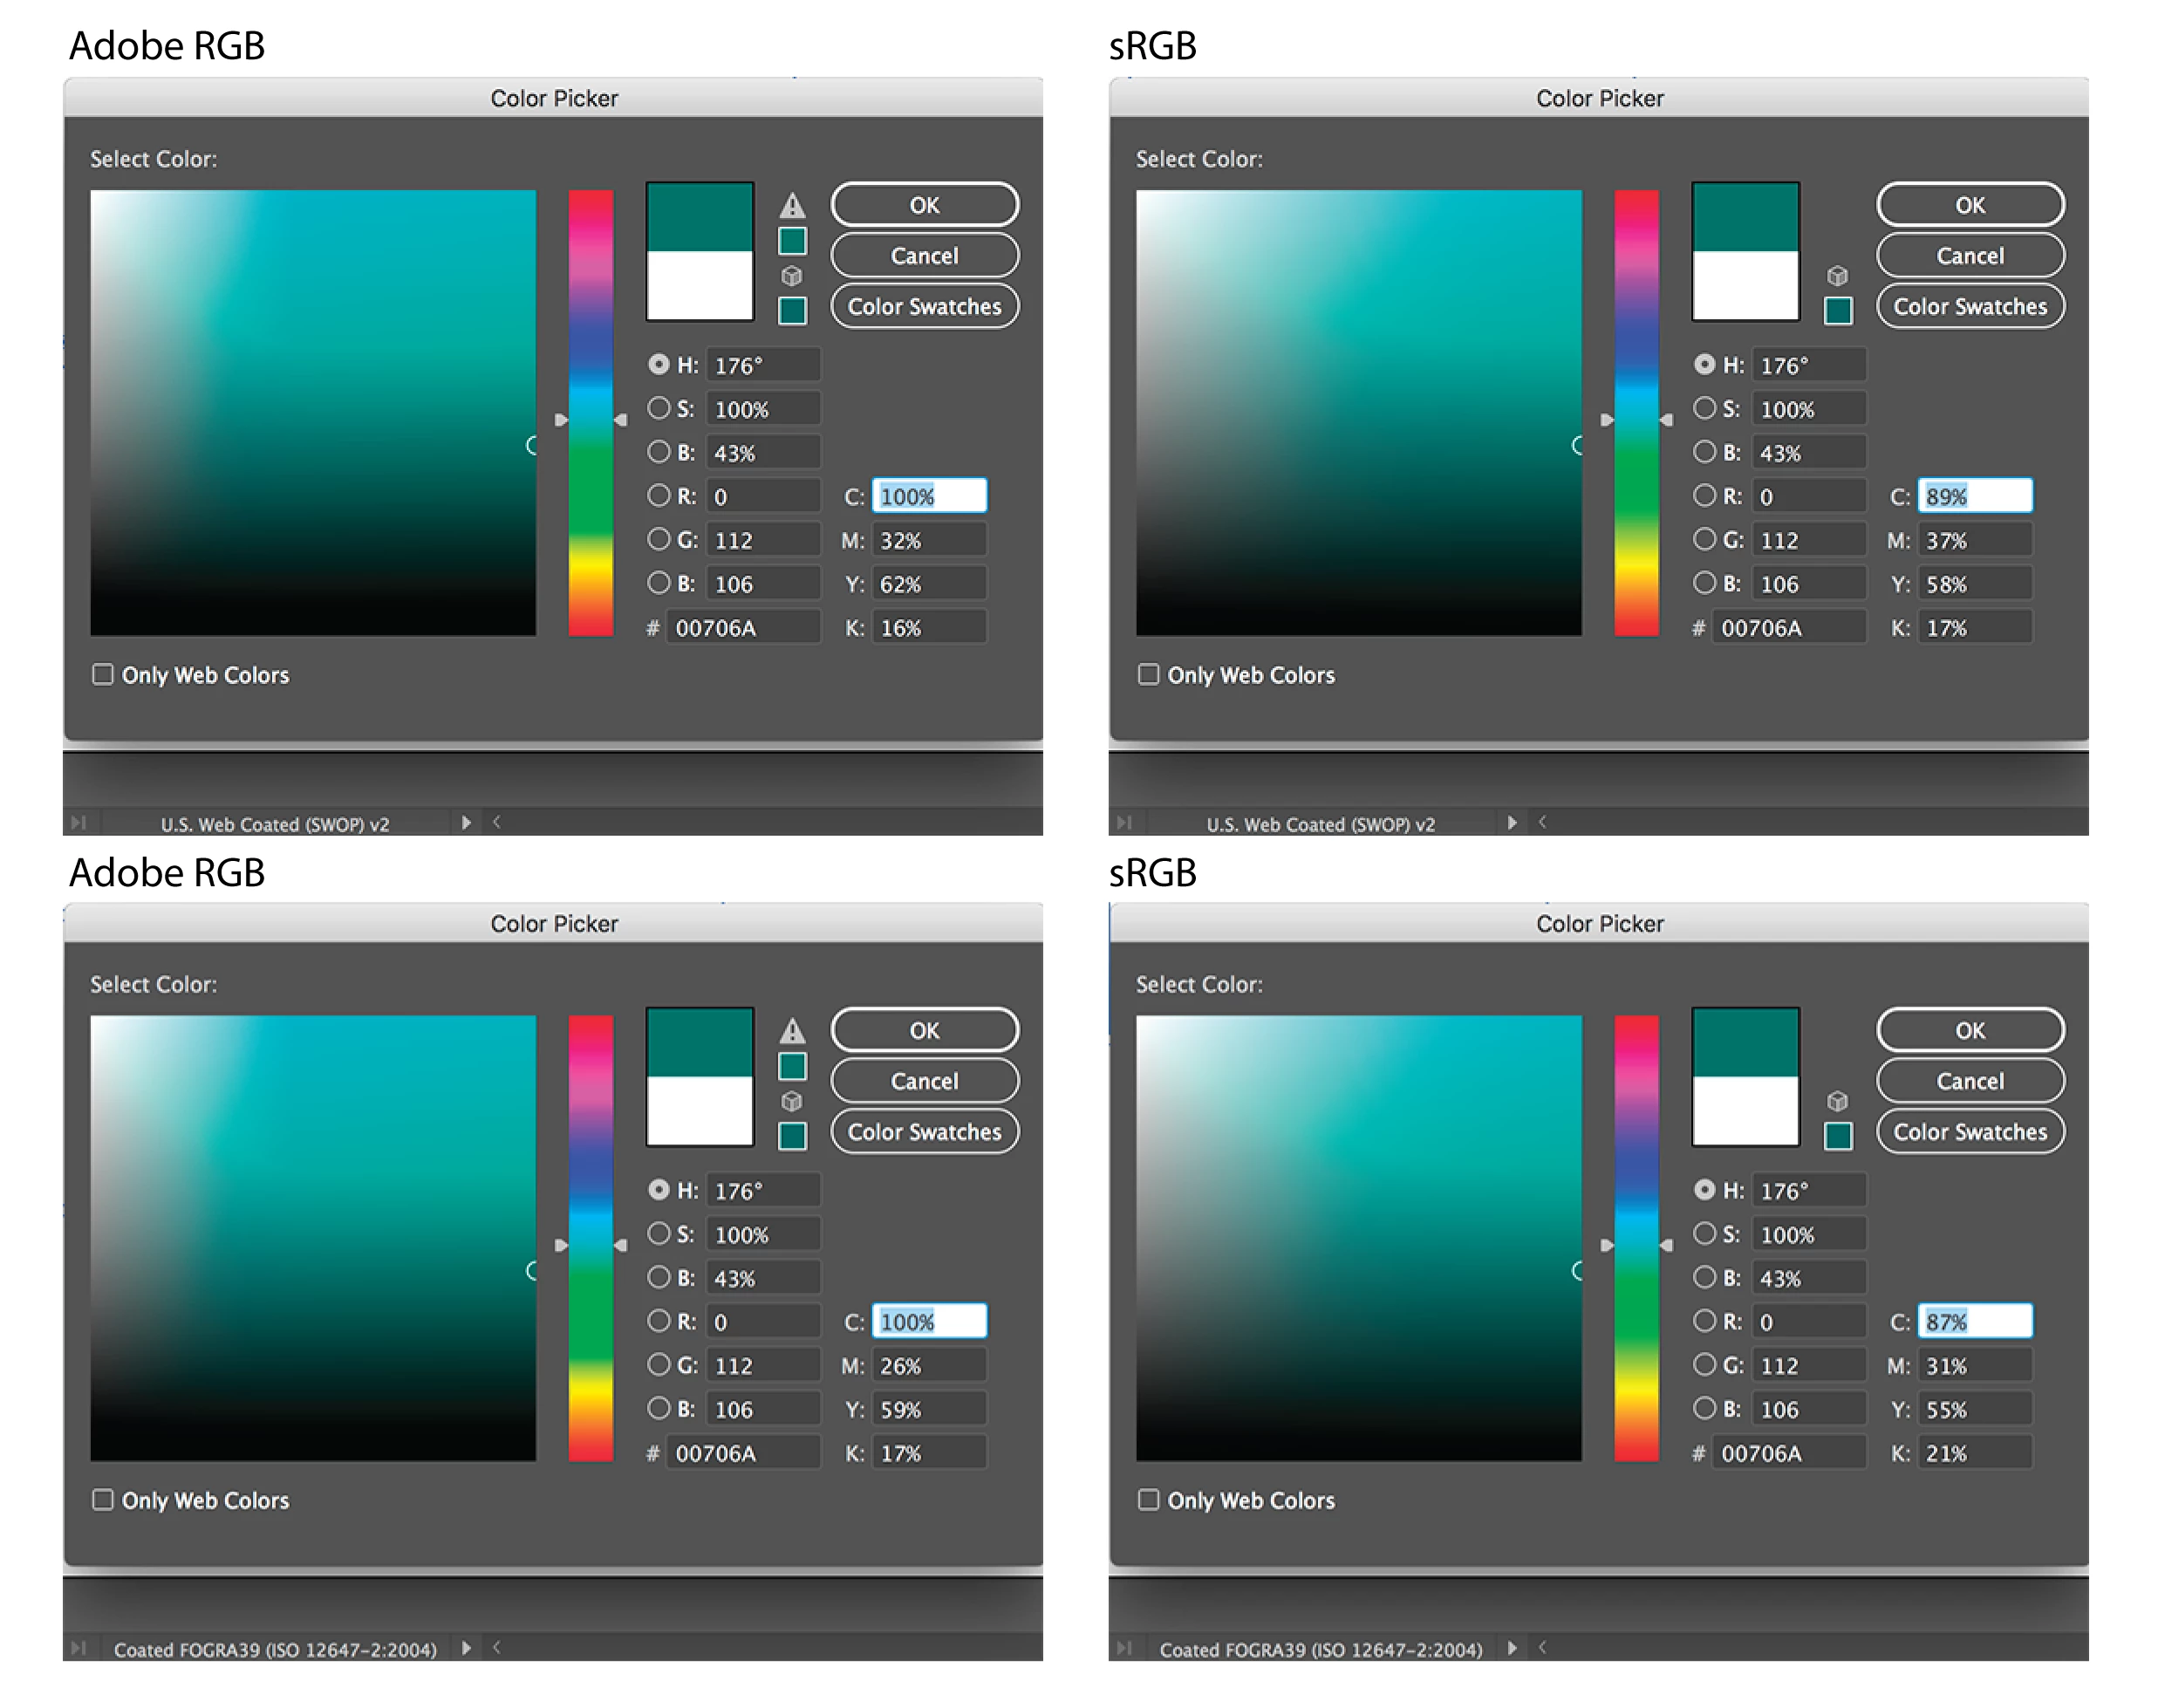
Task: Open status popup arrow beside the sRGB FOGRA39 label
Action: [1512, 1648]
